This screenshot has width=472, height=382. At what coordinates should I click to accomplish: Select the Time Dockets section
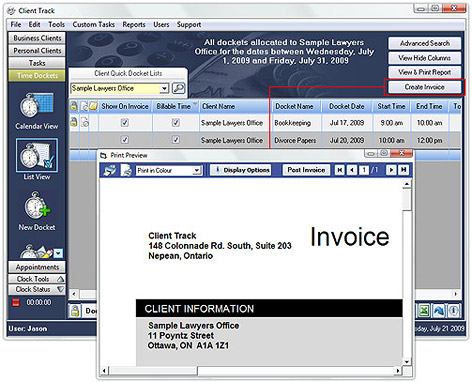[x=37, y=76]
